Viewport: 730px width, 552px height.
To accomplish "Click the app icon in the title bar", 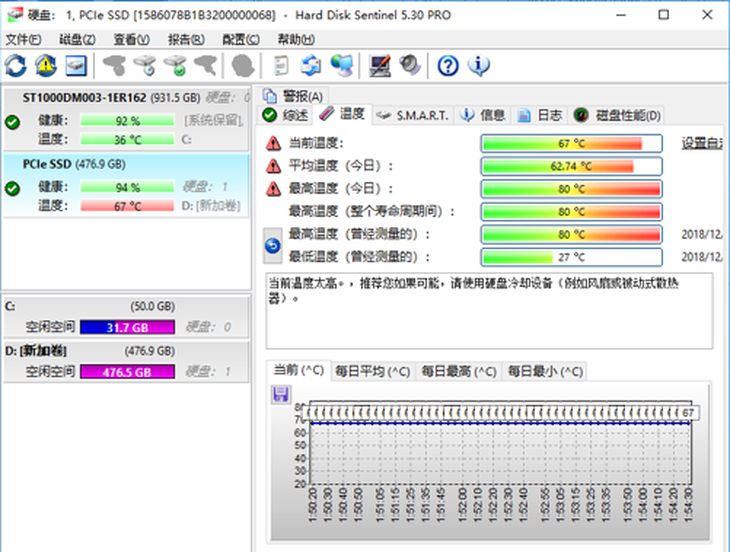I will (14, 15).
